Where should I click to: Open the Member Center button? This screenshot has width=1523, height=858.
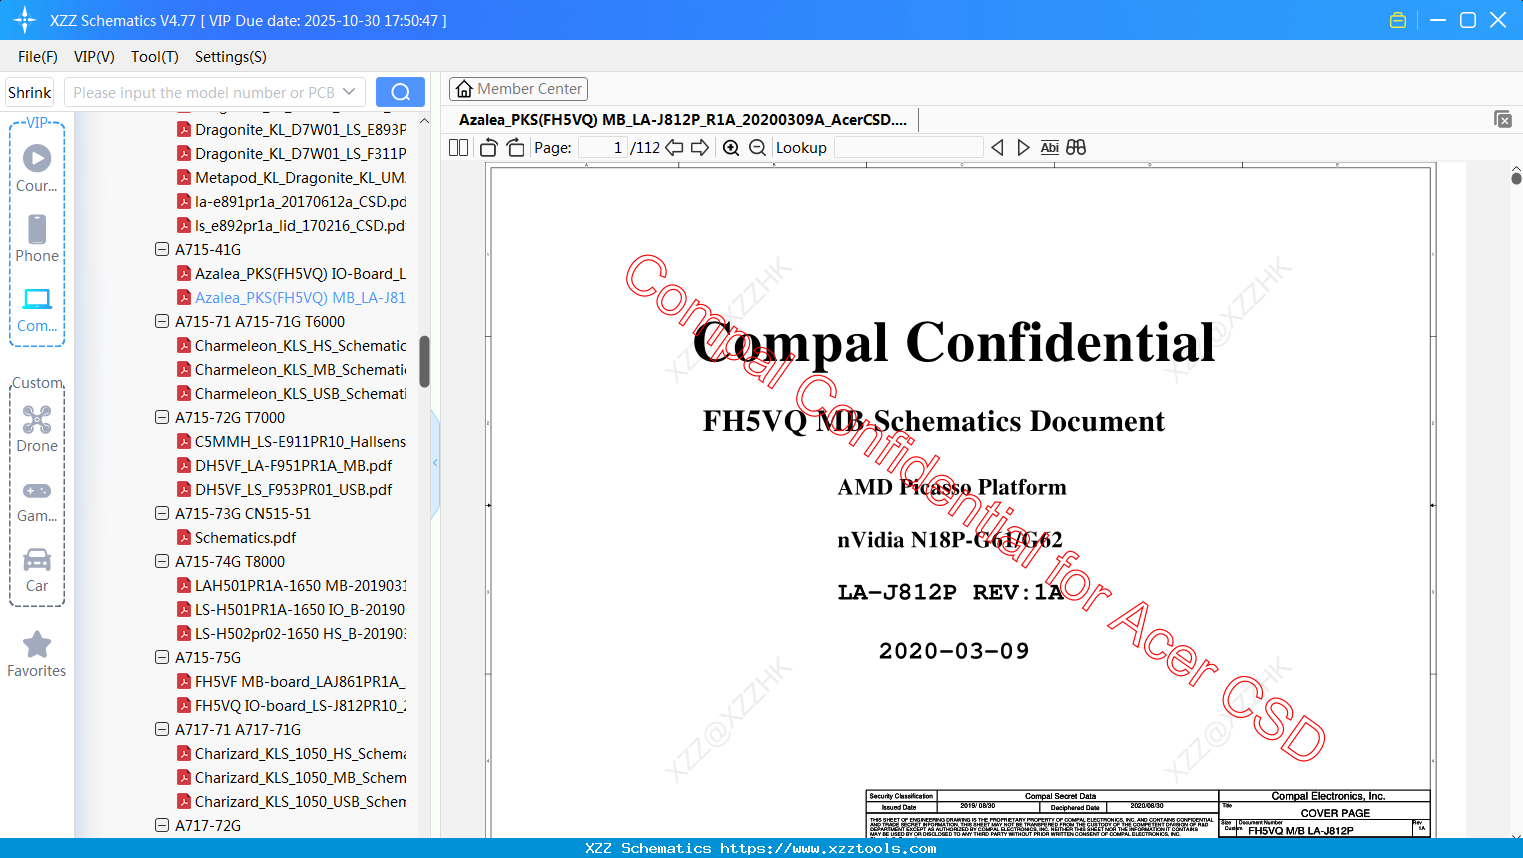(518, 89)
